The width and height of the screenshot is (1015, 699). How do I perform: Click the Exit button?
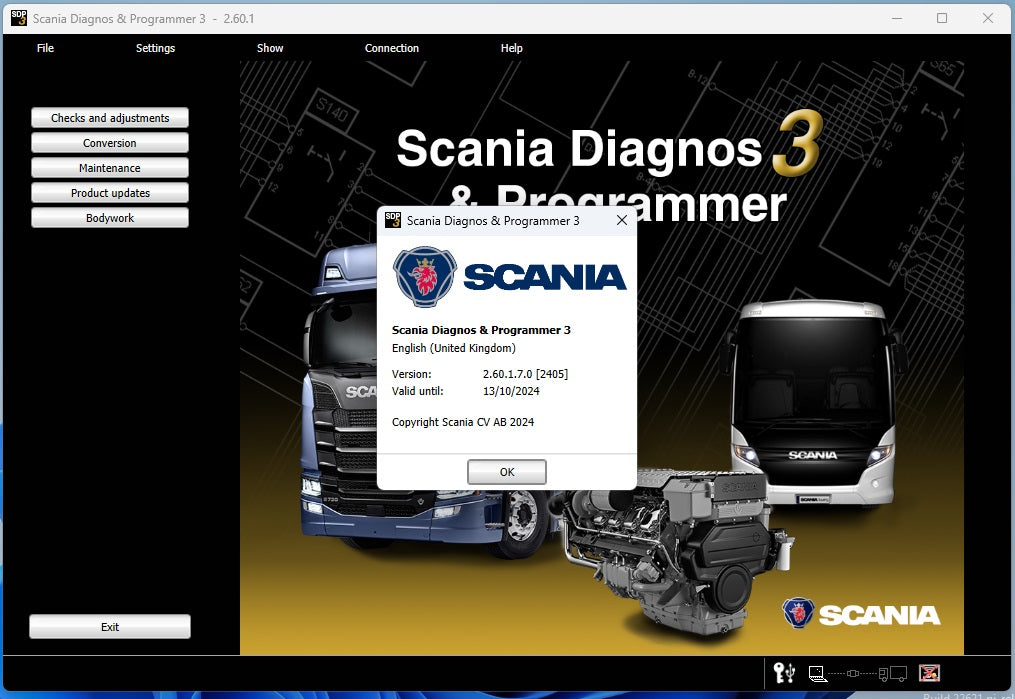(x=110, y=627)
